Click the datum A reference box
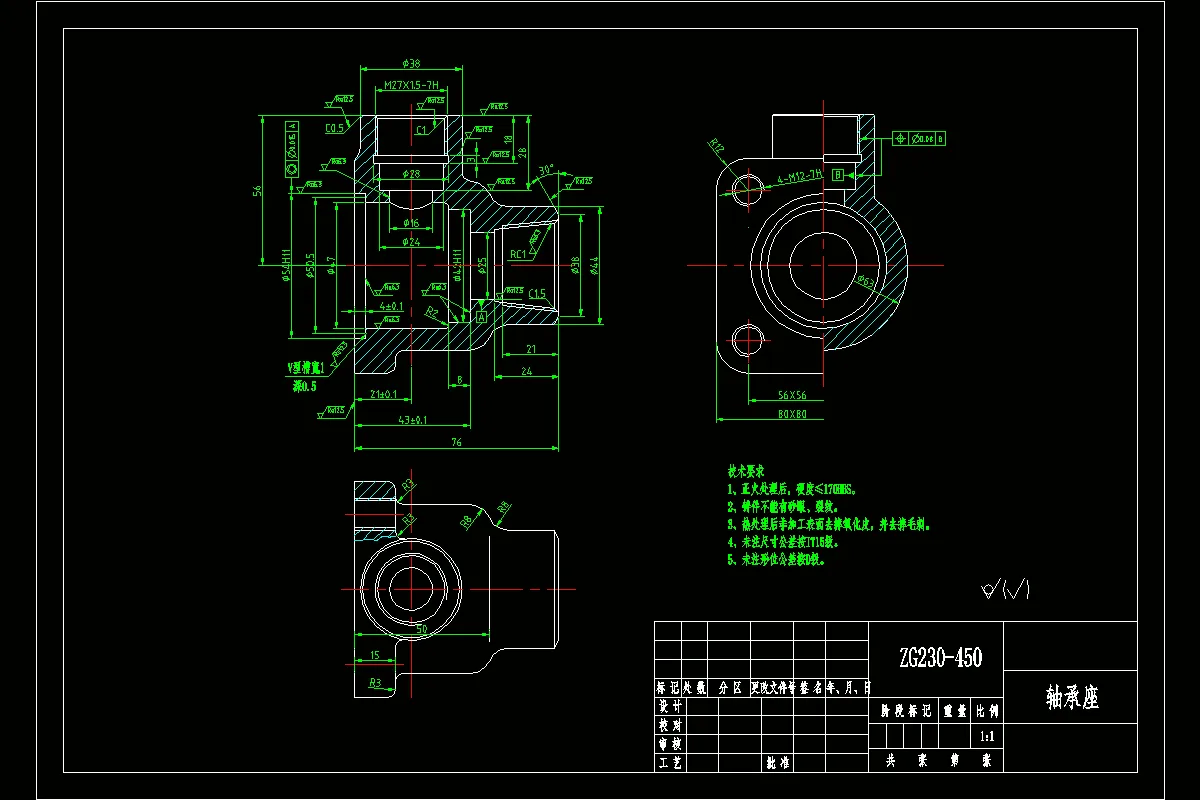The height and width of the screenshot is (800, 1200). coord(481,317)
